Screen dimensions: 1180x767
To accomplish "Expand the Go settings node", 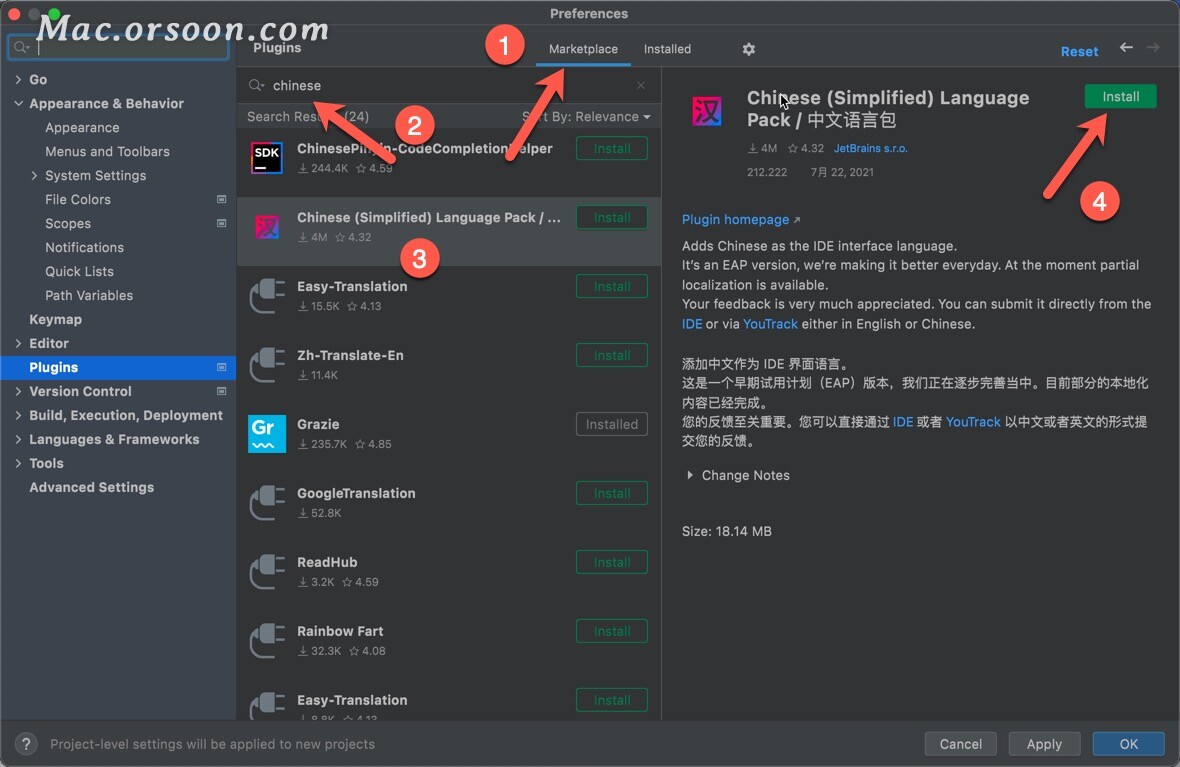I will (18, 79).
